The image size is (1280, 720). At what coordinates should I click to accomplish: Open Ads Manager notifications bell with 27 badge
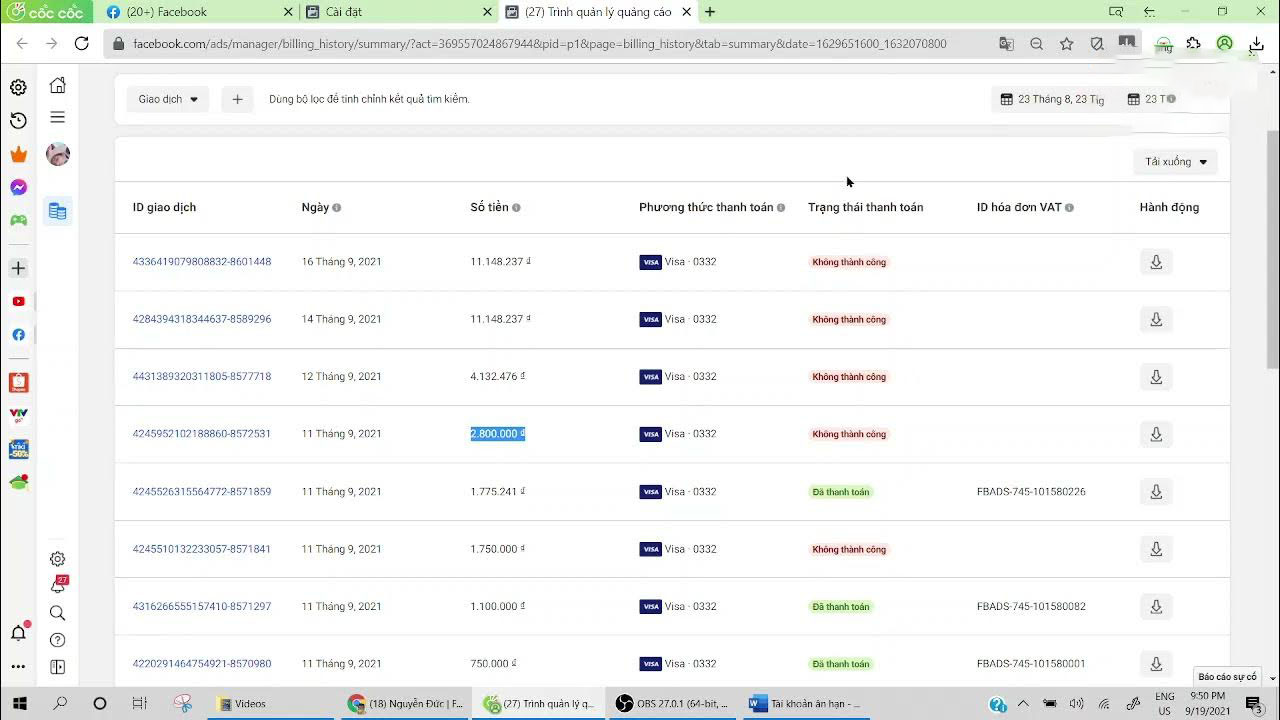pyautogui.click(x=58, y=585)
